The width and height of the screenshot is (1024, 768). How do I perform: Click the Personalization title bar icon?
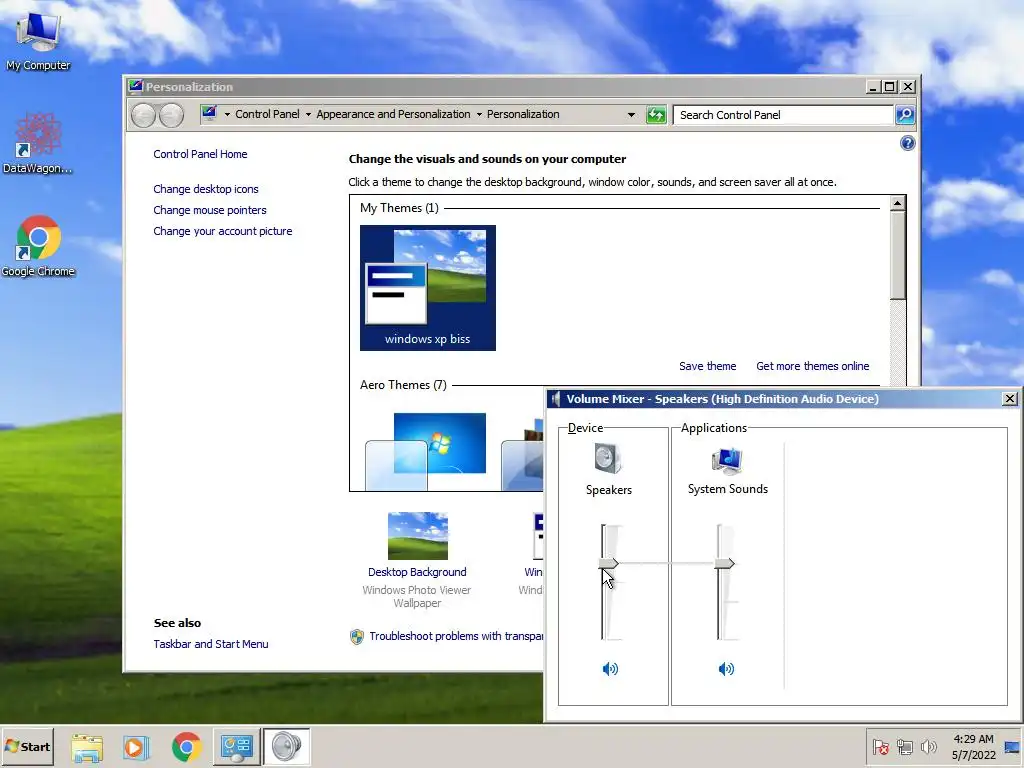pos(136,86)
